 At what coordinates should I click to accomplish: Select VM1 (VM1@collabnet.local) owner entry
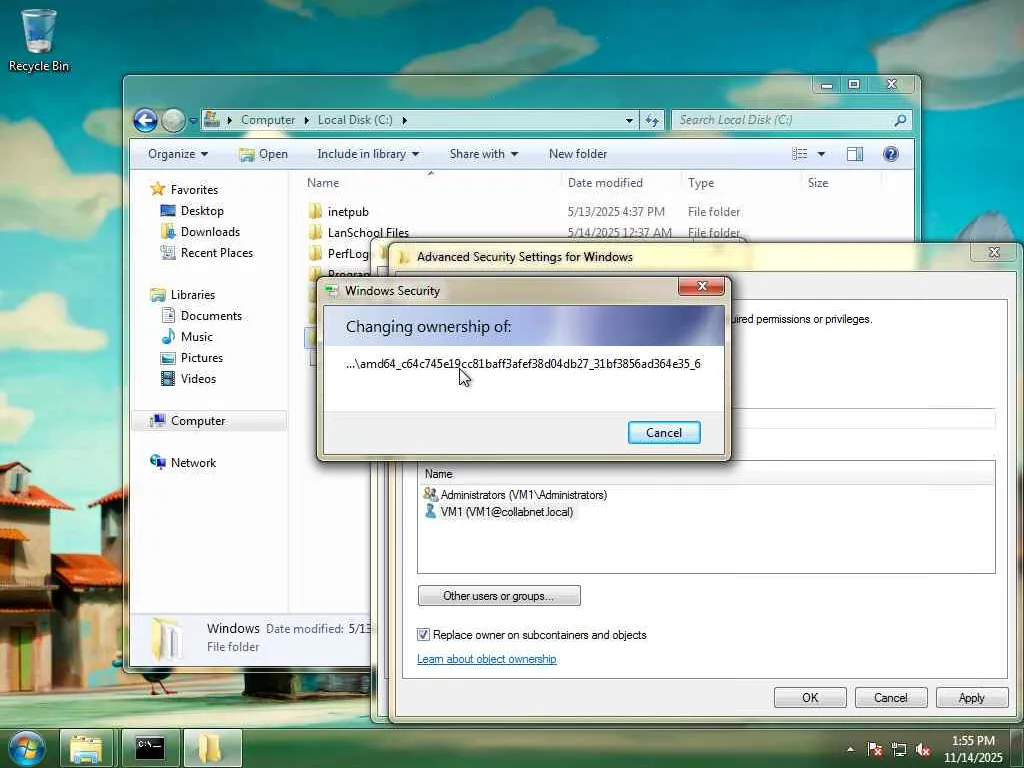[499, 512]
